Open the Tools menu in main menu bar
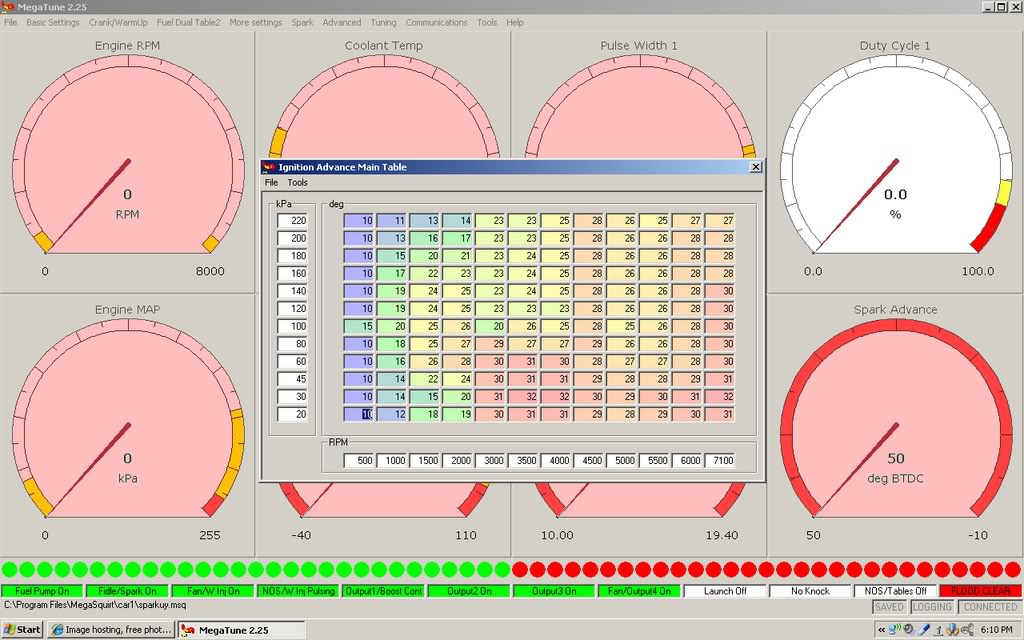The width and height of the screenshot is (1024, 640). [x=487, y=22]
